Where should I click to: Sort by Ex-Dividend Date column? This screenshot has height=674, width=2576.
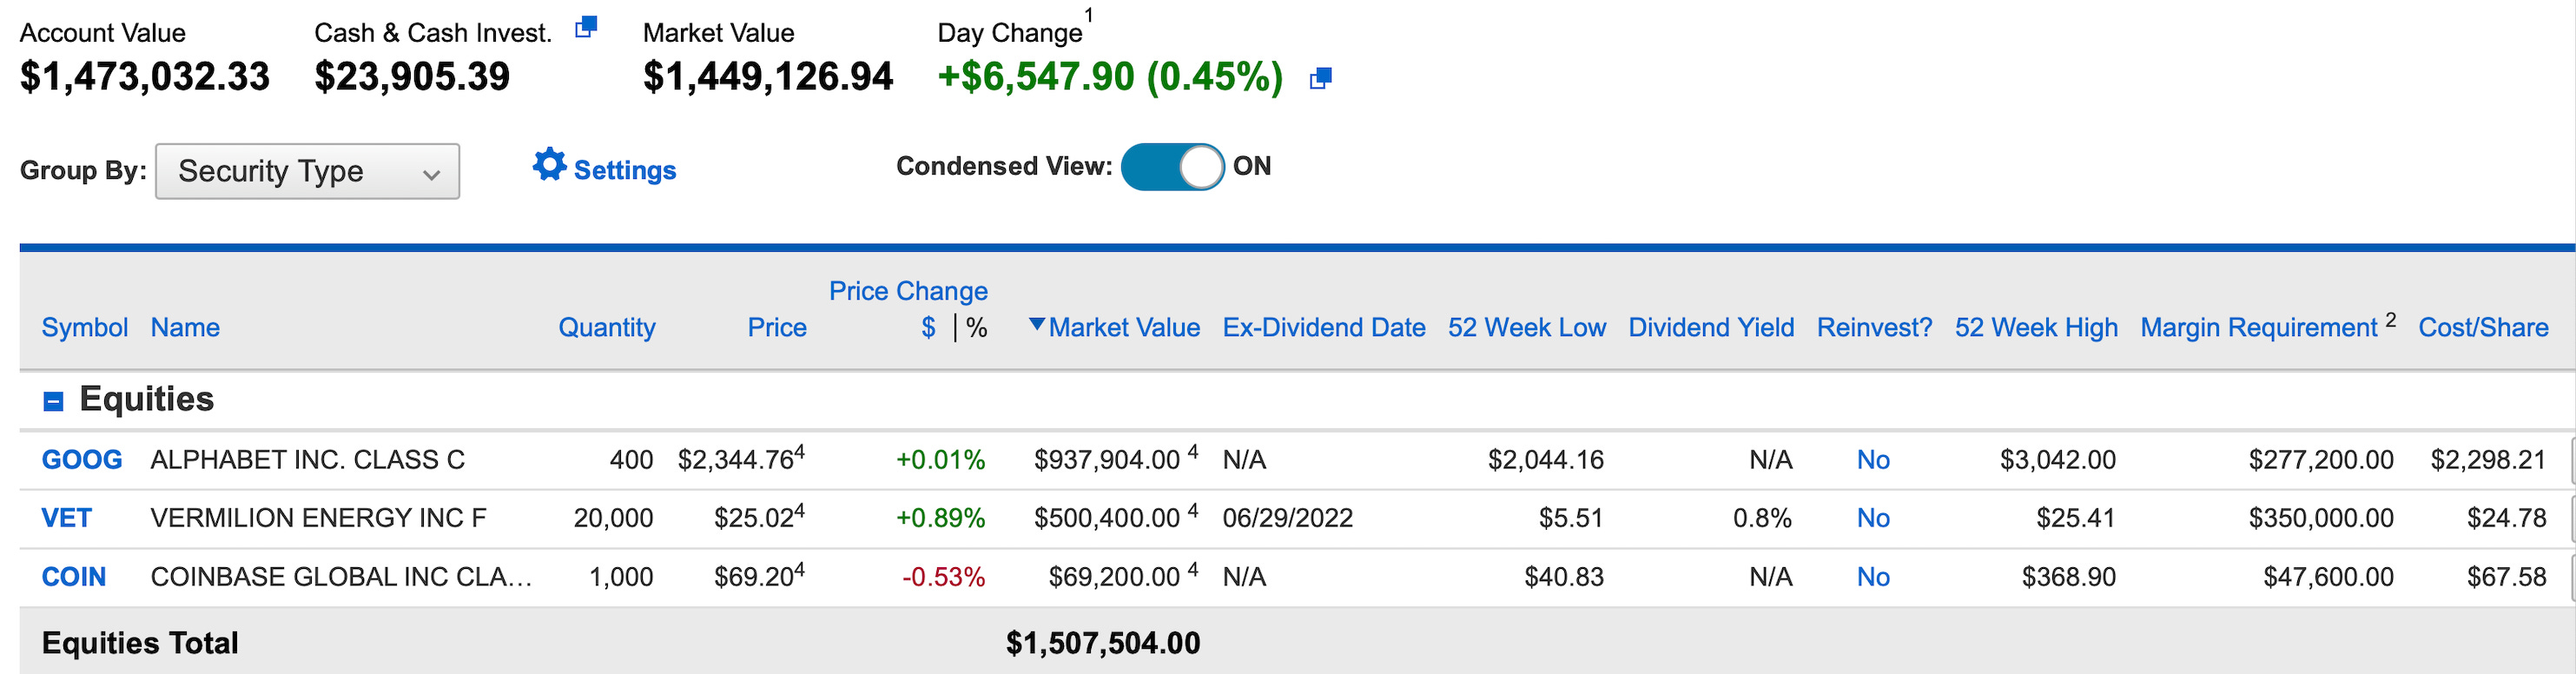1324,327
